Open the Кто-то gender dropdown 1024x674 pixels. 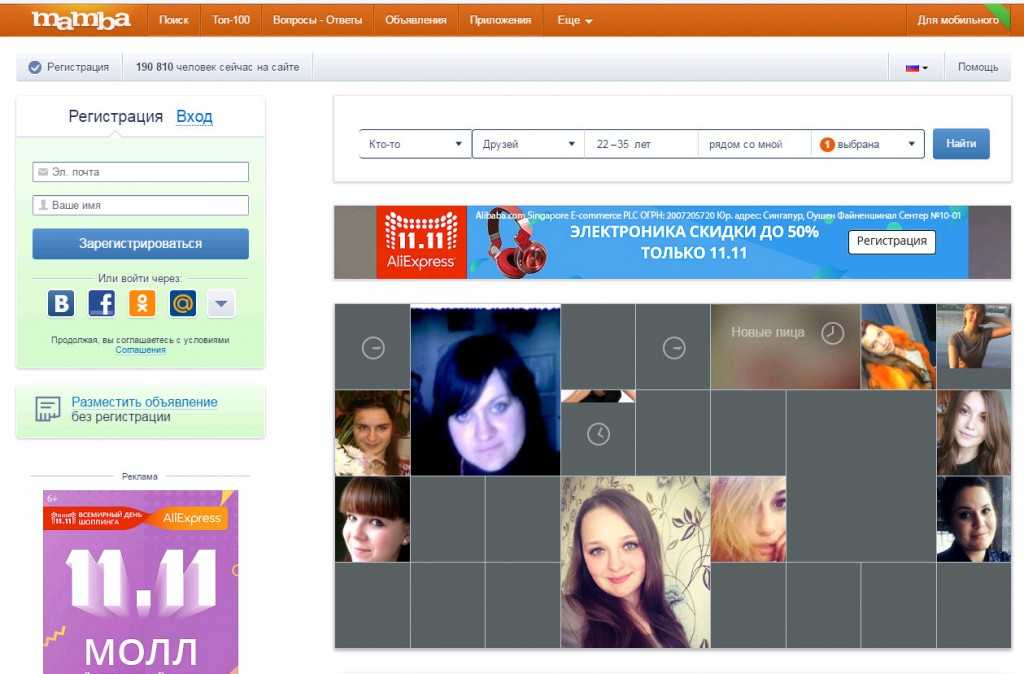point(415,144)
